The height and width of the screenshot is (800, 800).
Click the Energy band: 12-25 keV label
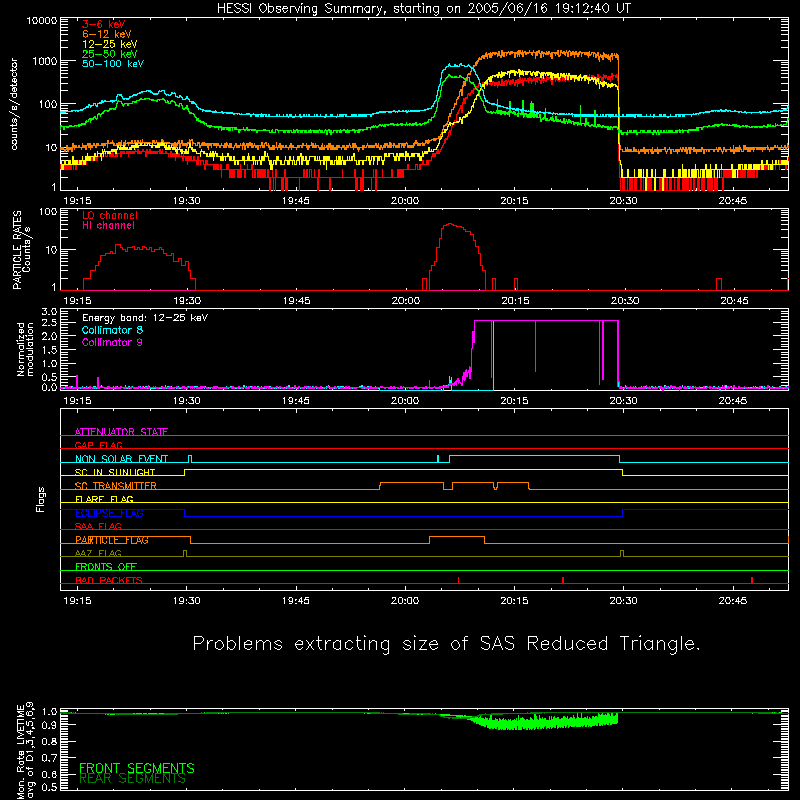pyautogui.click(x=145, y=318)
